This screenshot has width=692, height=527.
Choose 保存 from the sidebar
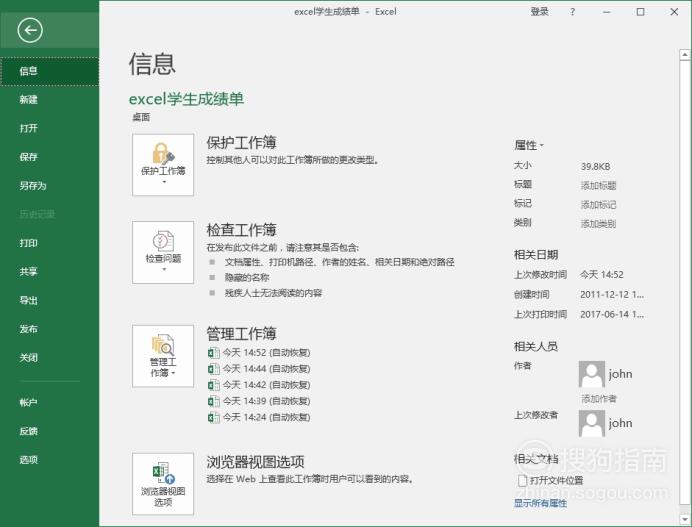49,157
